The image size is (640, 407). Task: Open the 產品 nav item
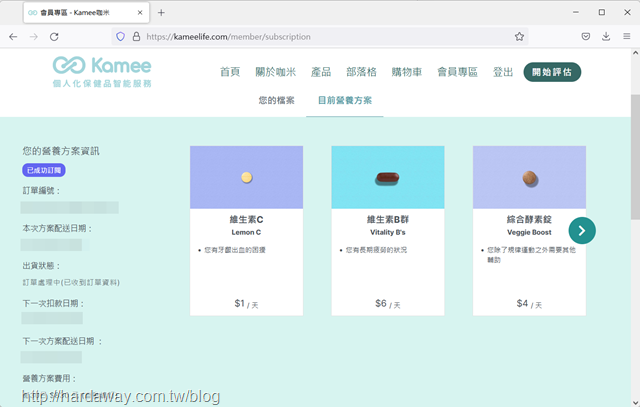click(x=321, y=72)
